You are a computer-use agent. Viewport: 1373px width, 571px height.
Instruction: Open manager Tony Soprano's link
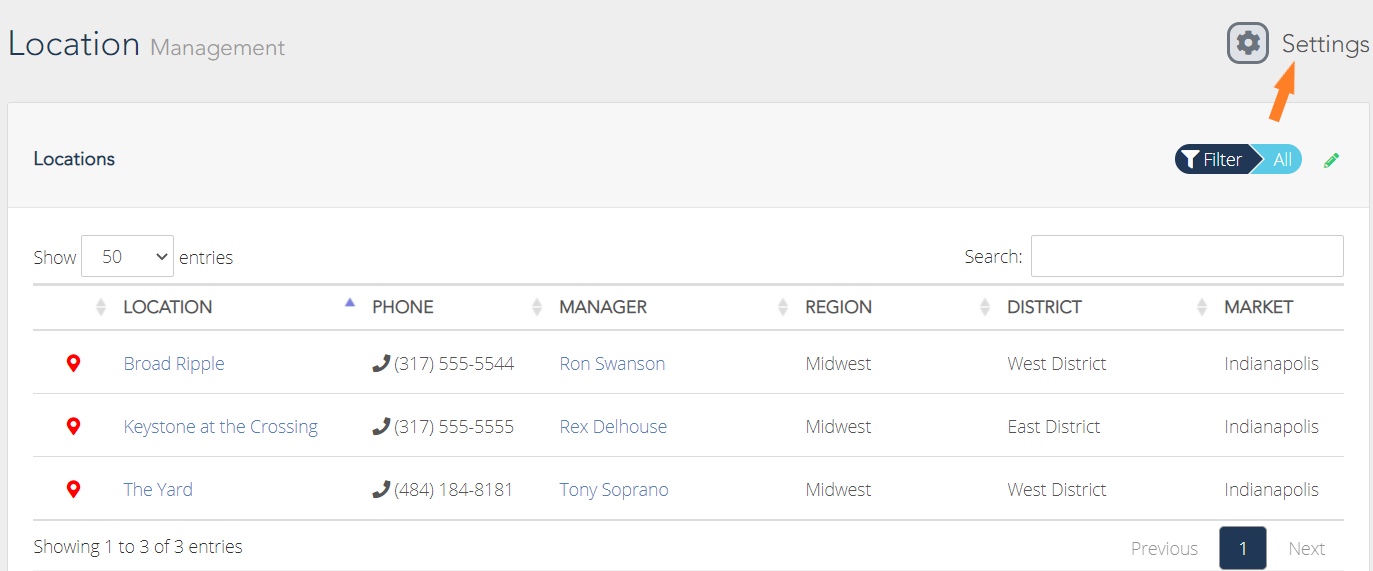[614, 489]
